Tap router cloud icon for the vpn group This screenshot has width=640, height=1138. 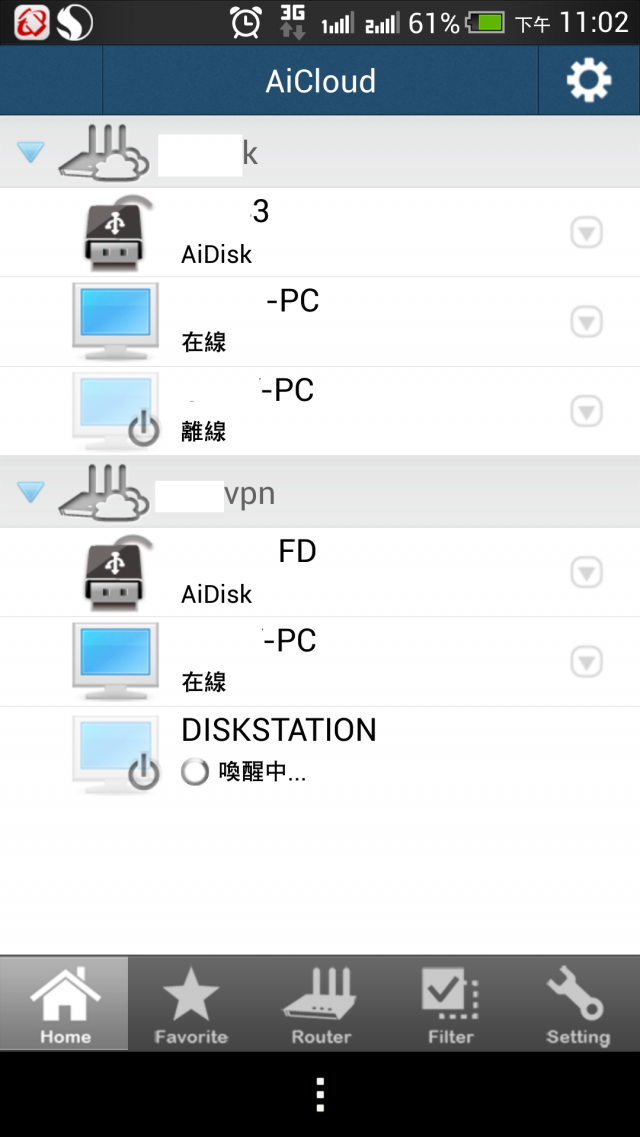point(104,494)
